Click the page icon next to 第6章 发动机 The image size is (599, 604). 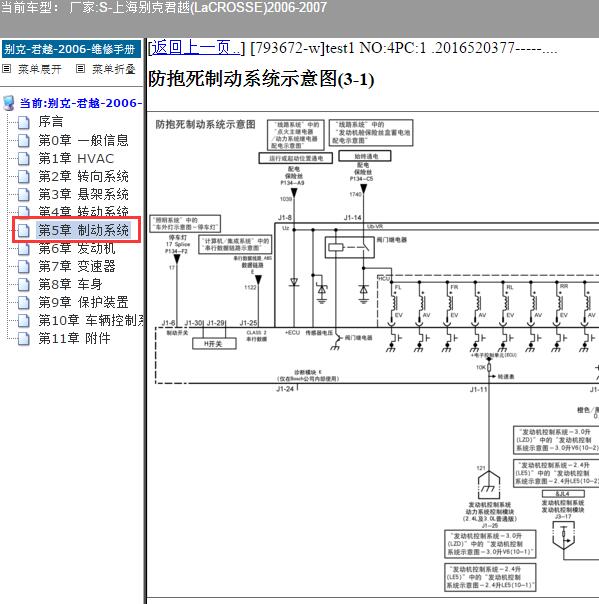(x=24, y=249)
